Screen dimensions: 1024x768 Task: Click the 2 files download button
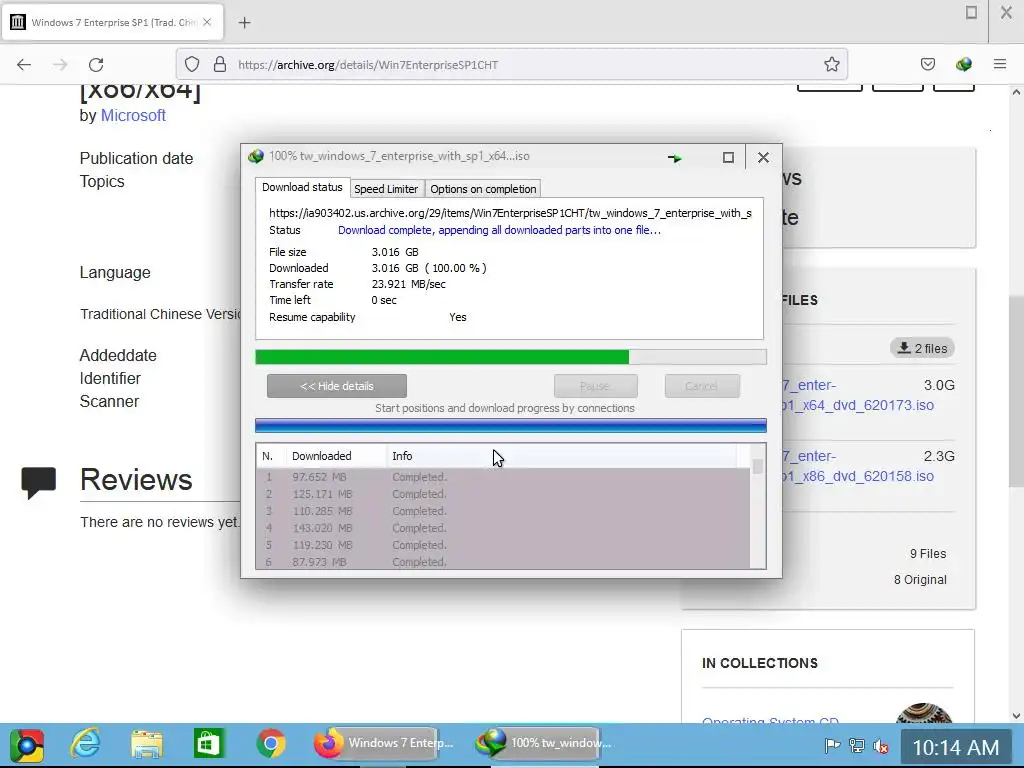click(x=923, y=348)
